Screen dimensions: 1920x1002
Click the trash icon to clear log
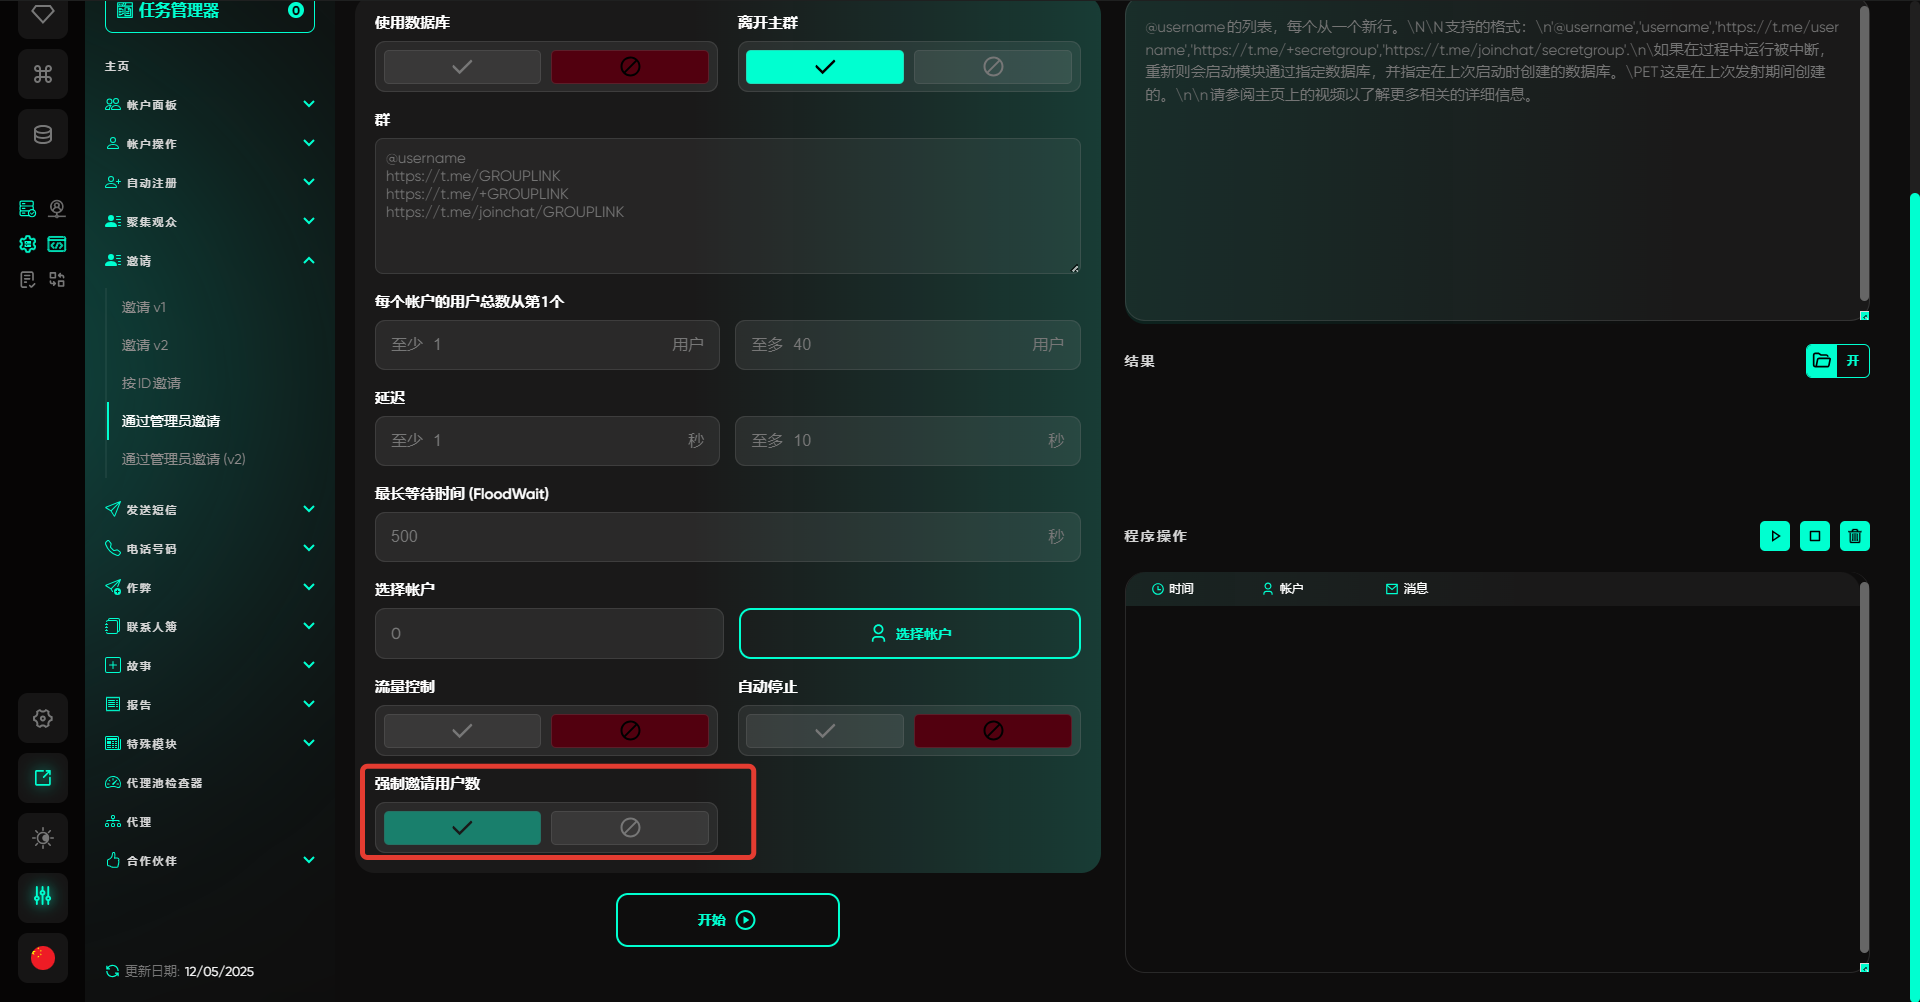click(1854, 536)
